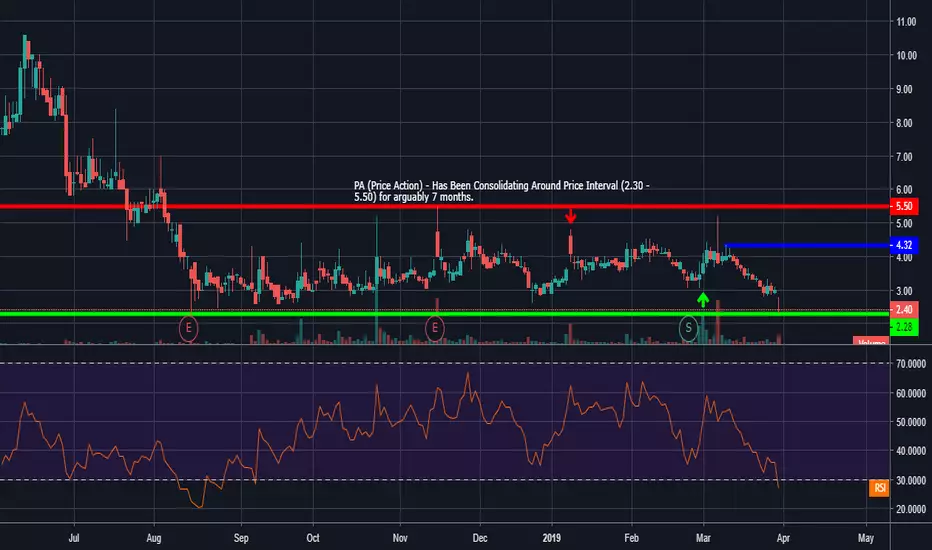This screenshot has width=932, height=550.
Task: Click 3.00 on the price scale
Action: (x=905, y=291)
